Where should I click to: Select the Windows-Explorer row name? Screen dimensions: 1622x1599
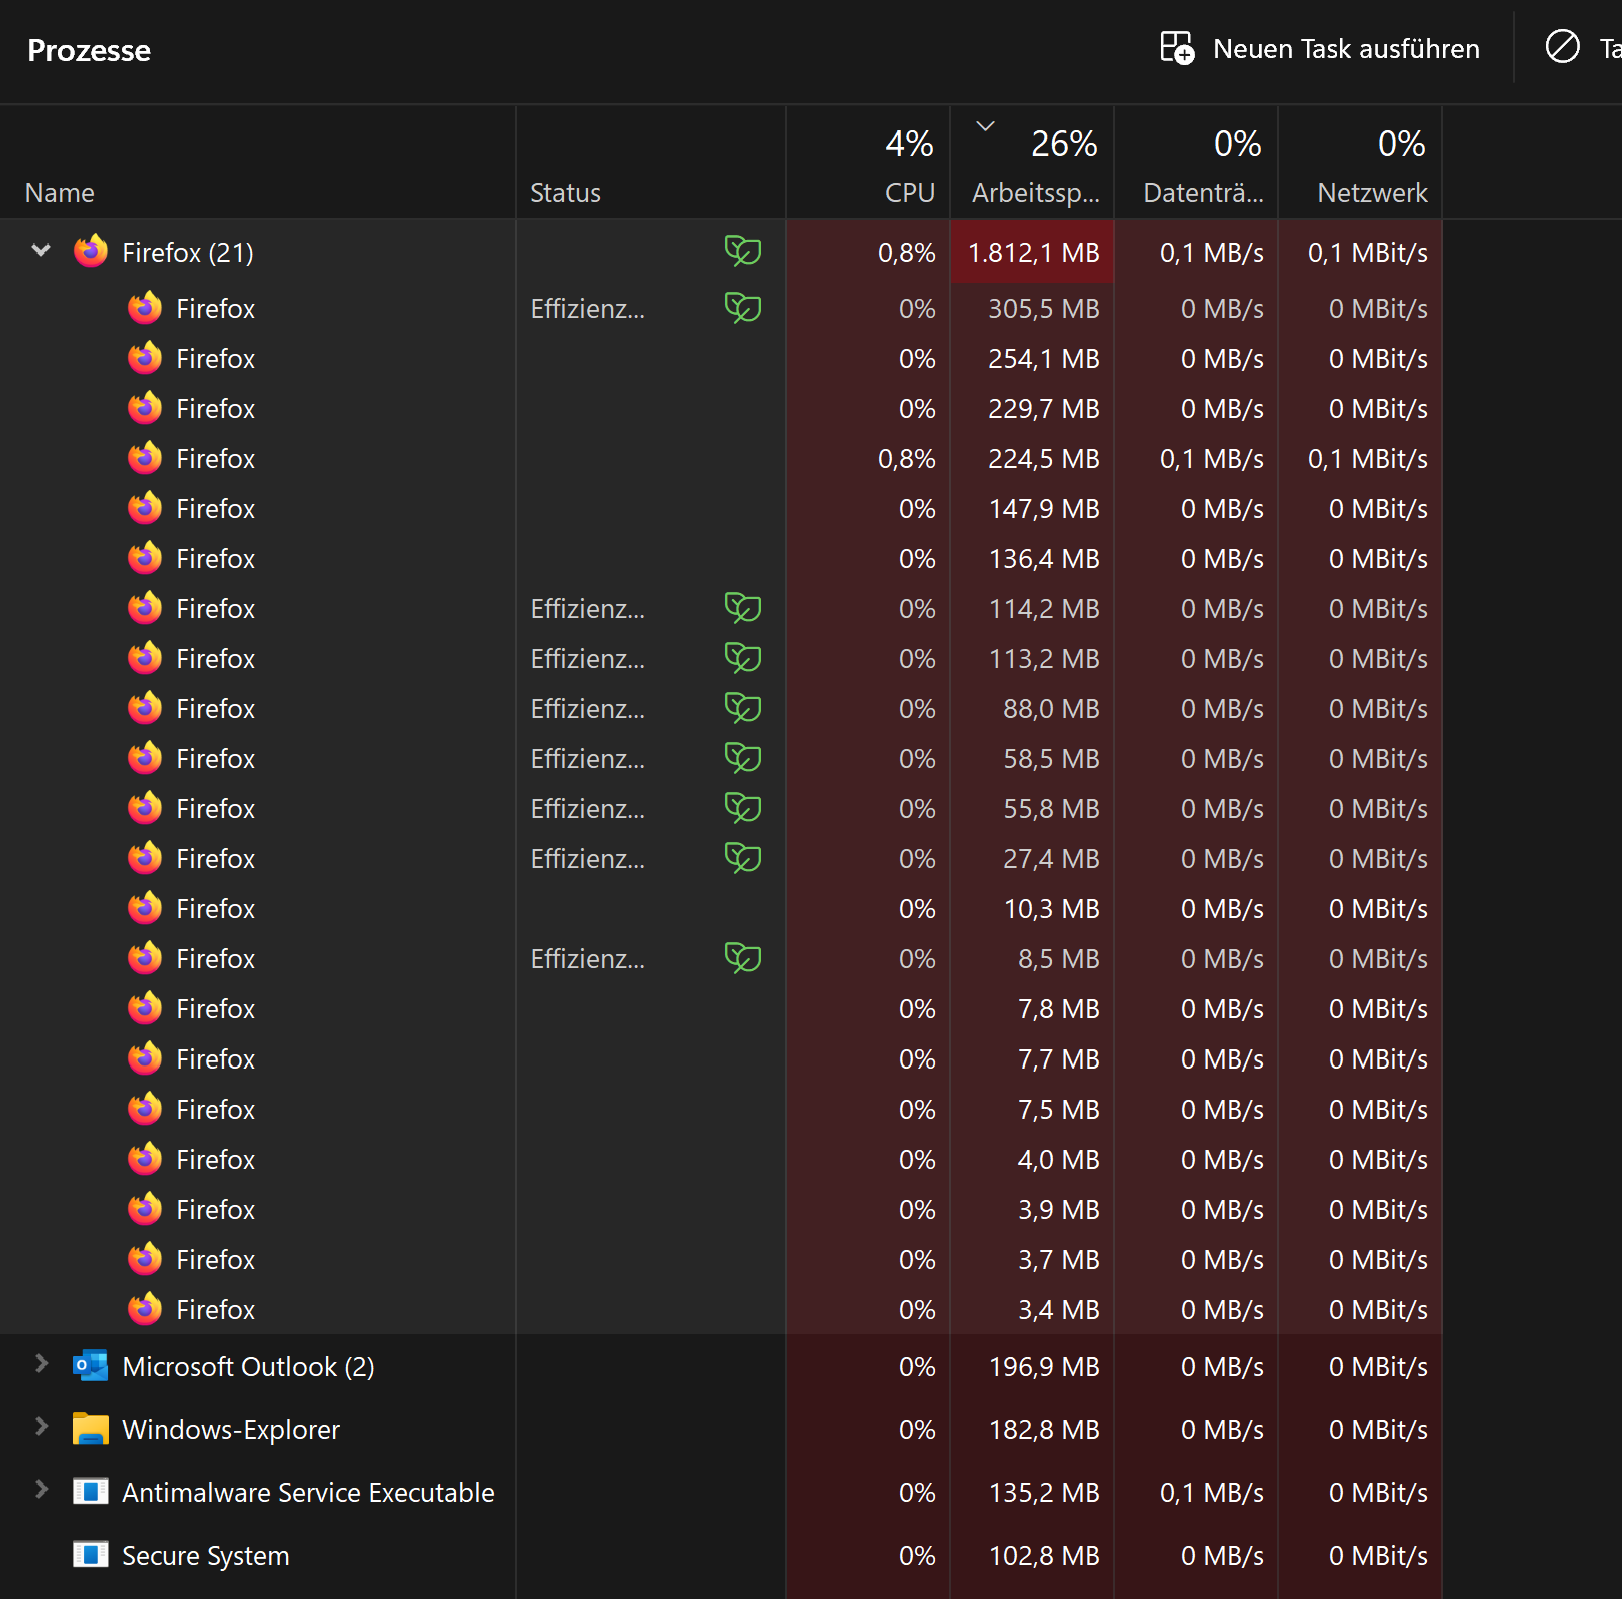pos(231,1430)
